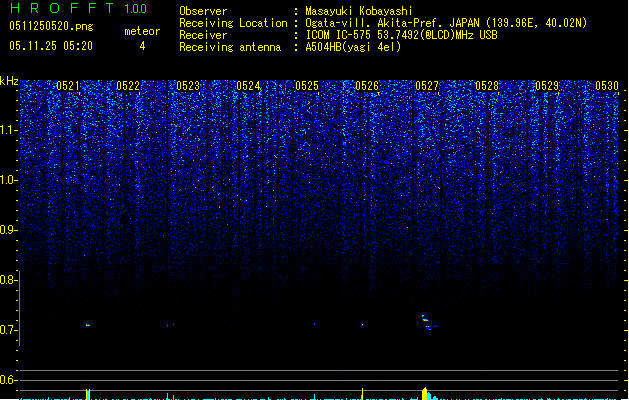Click the small echo spot just before 0526
Screen dimensions: 629x400
pos(362,325)
